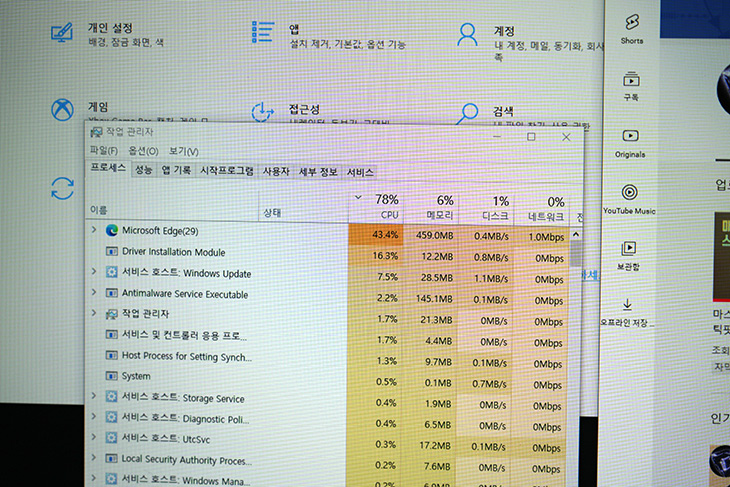Switch to the 앱 기록 tab
The image size is (730, 487).
[176, 170]
